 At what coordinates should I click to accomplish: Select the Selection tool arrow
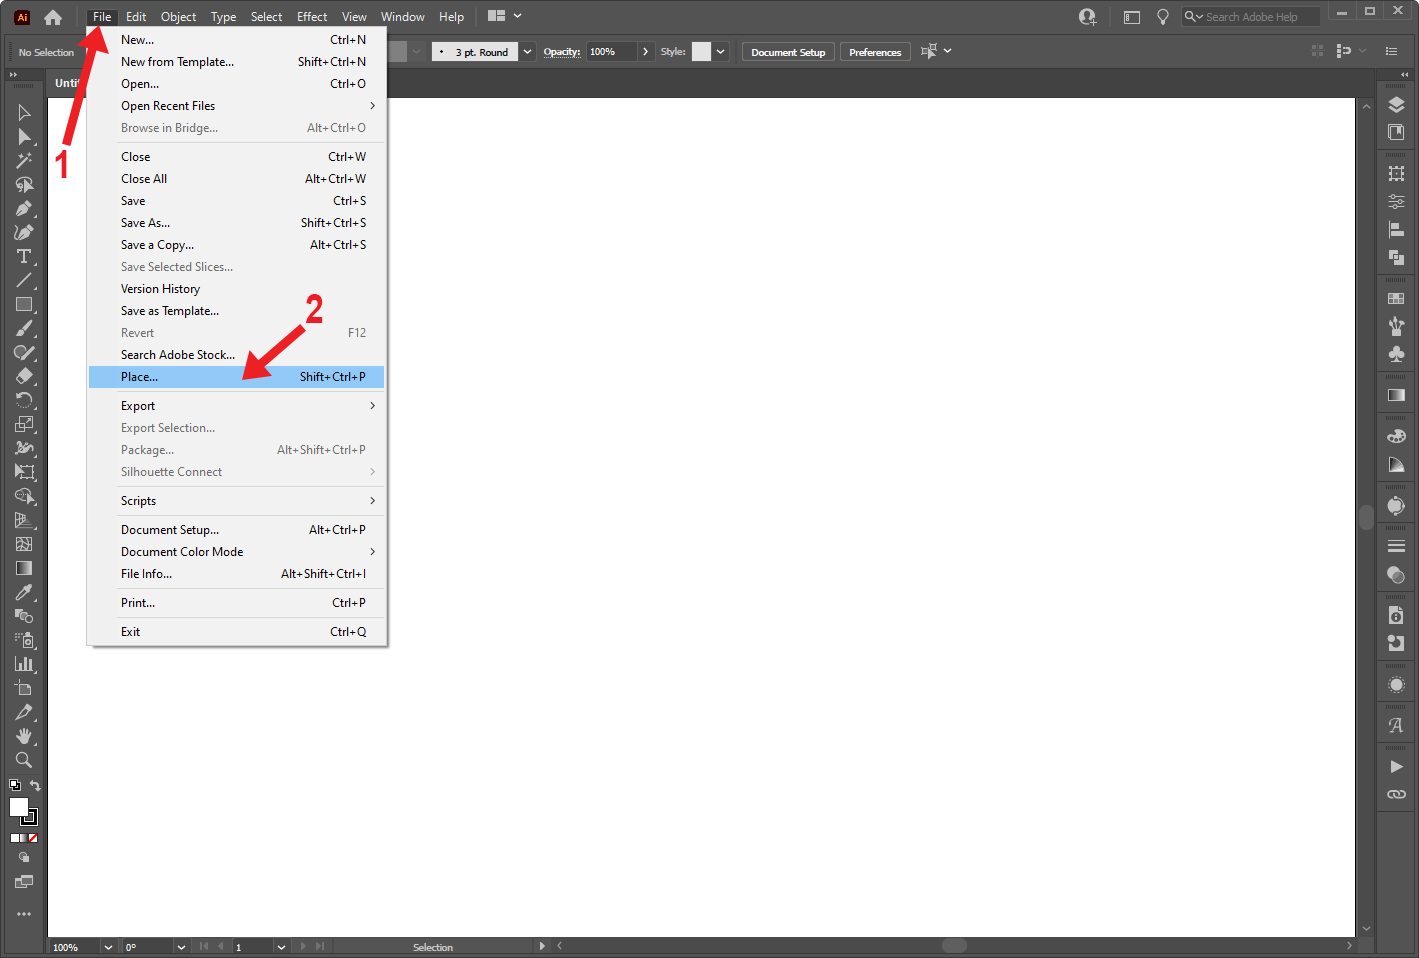click(24, 113)
